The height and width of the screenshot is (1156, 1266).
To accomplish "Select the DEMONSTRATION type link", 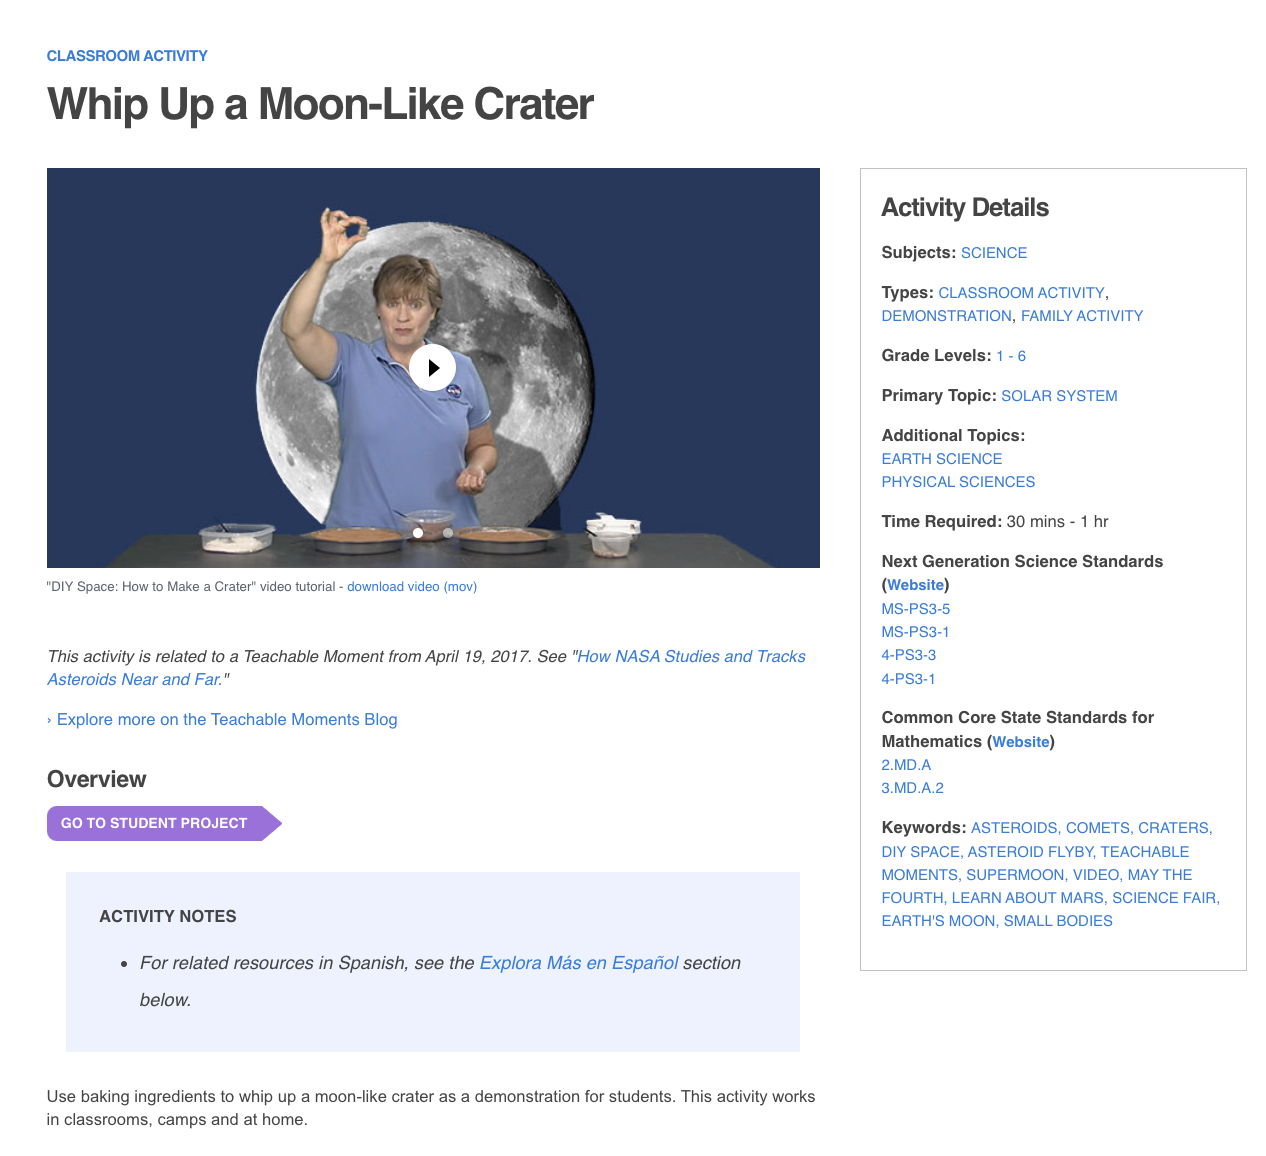I will point(946,316).
